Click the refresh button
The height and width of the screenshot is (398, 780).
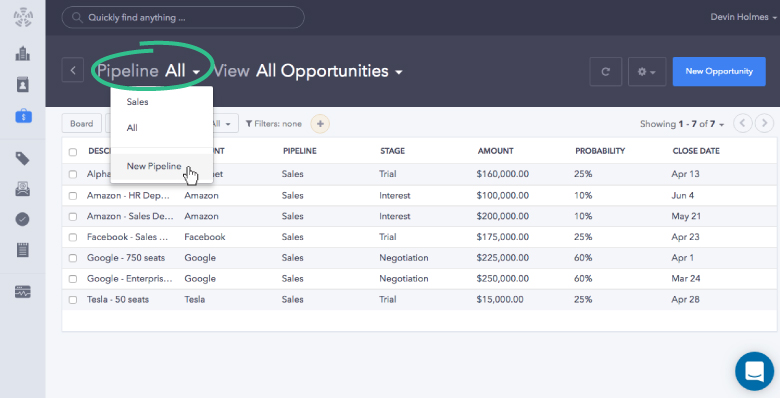(605, 72)
